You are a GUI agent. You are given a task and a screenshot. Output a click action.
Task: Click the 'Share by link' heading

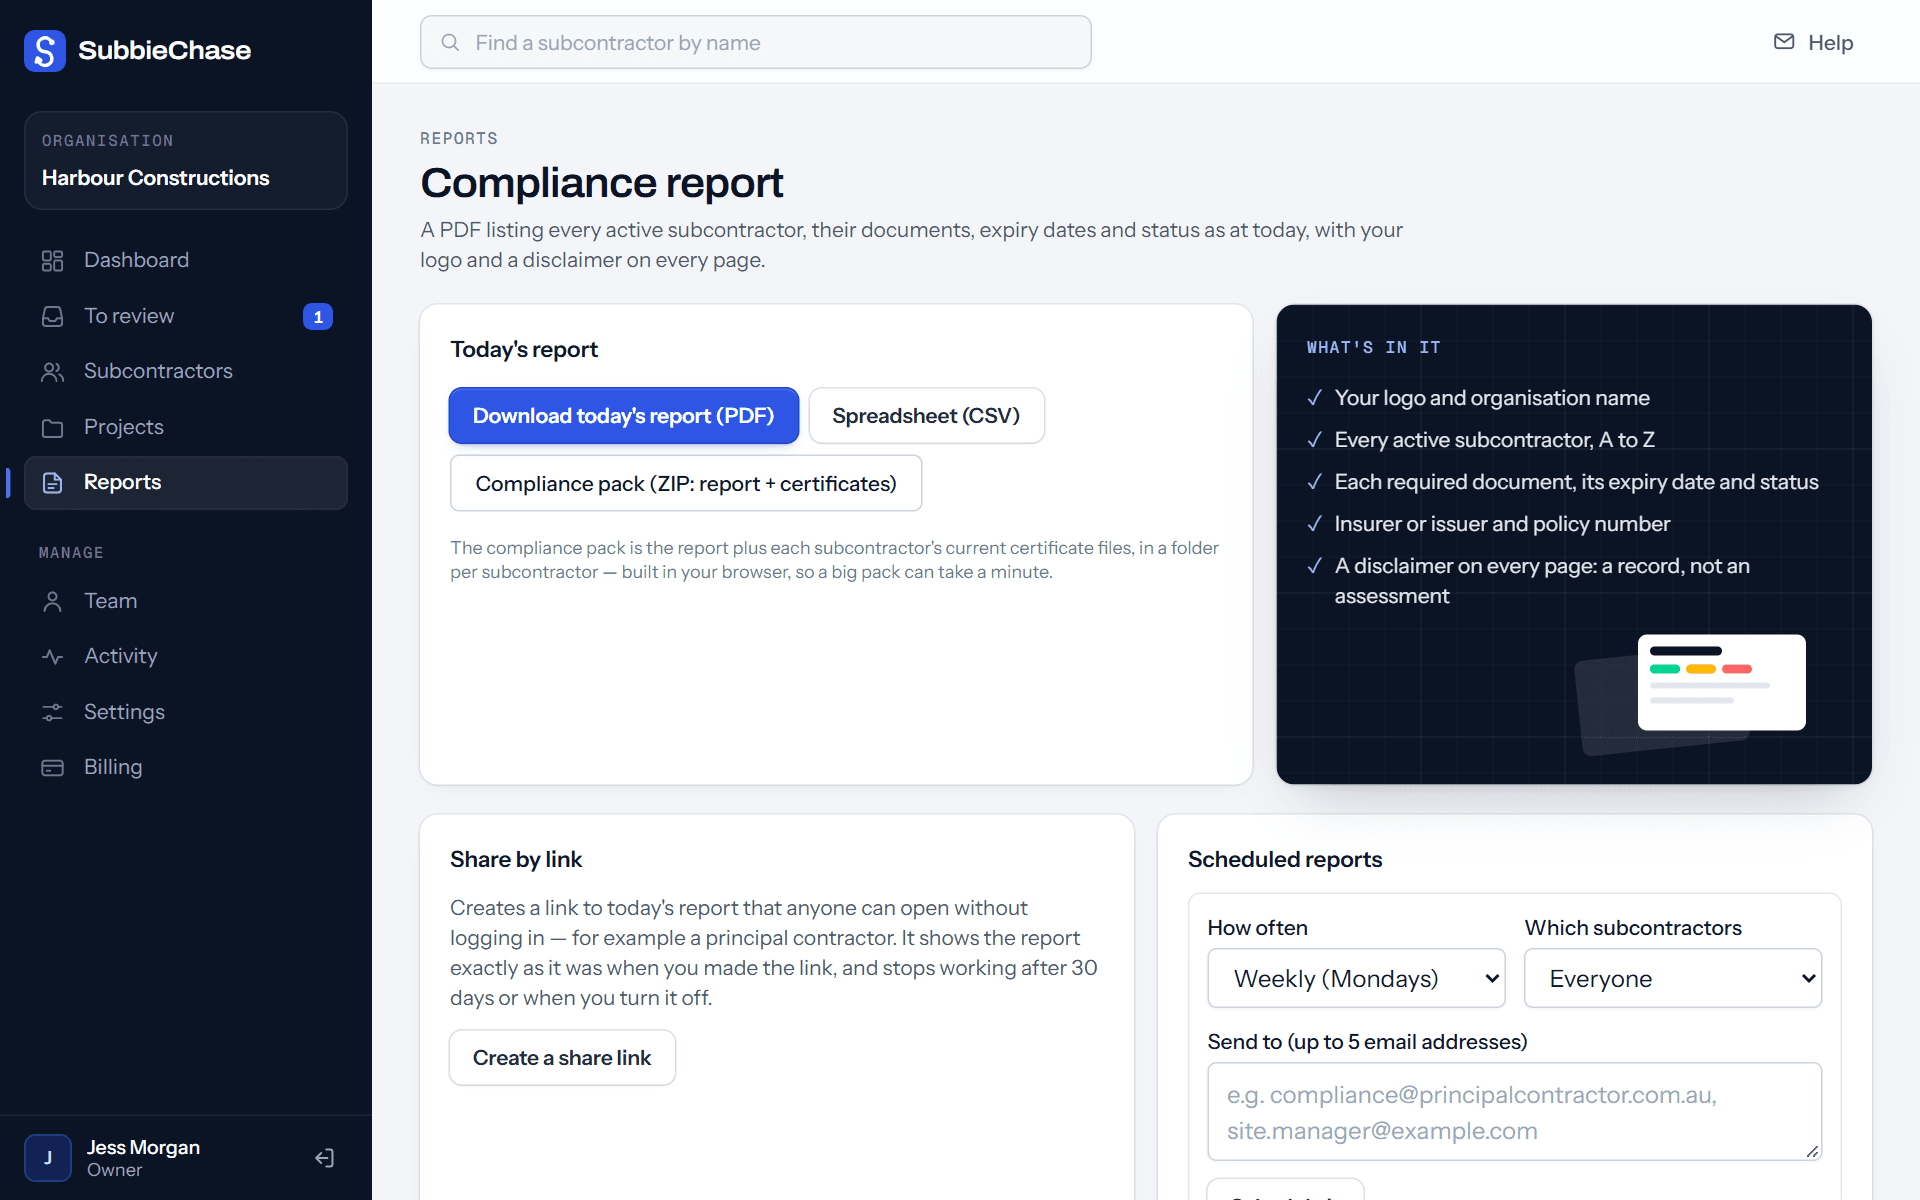516,860
